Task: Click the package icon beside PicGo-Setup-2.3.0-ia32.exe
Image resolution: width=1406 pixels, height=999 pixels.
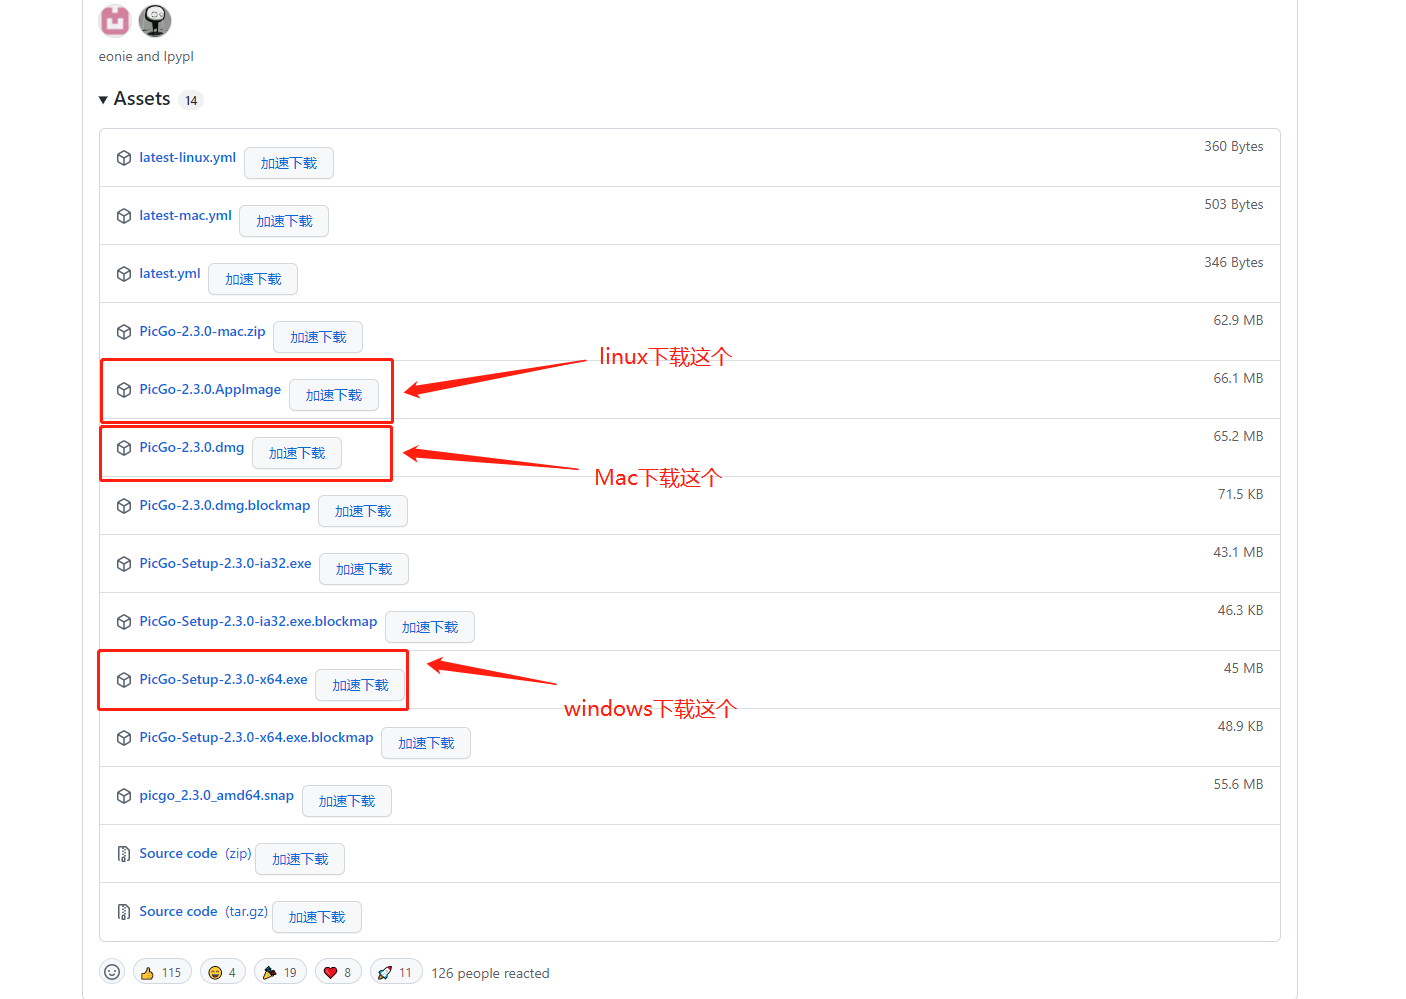Action: tap(124, 564)
